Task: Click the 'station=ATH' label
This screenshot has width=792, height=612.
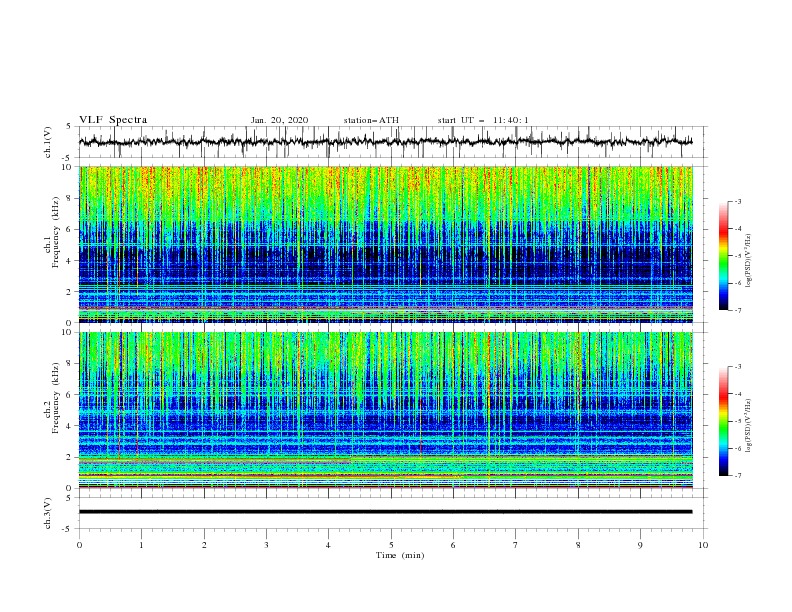Action: point(371,120)
